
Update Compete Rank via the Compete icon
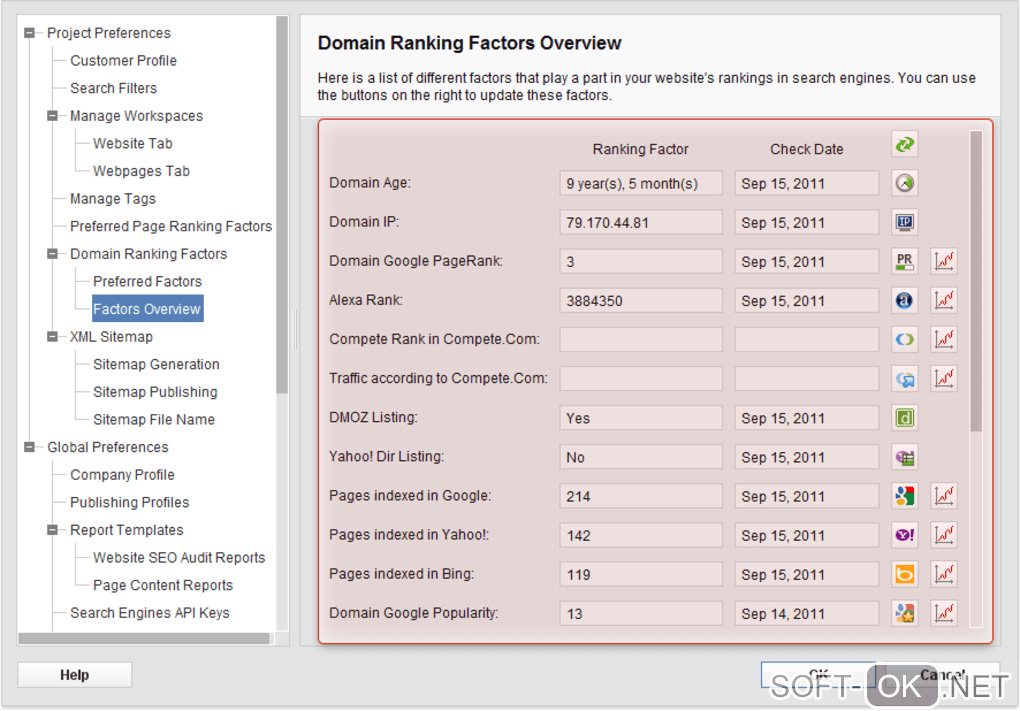tap(904, 340)
